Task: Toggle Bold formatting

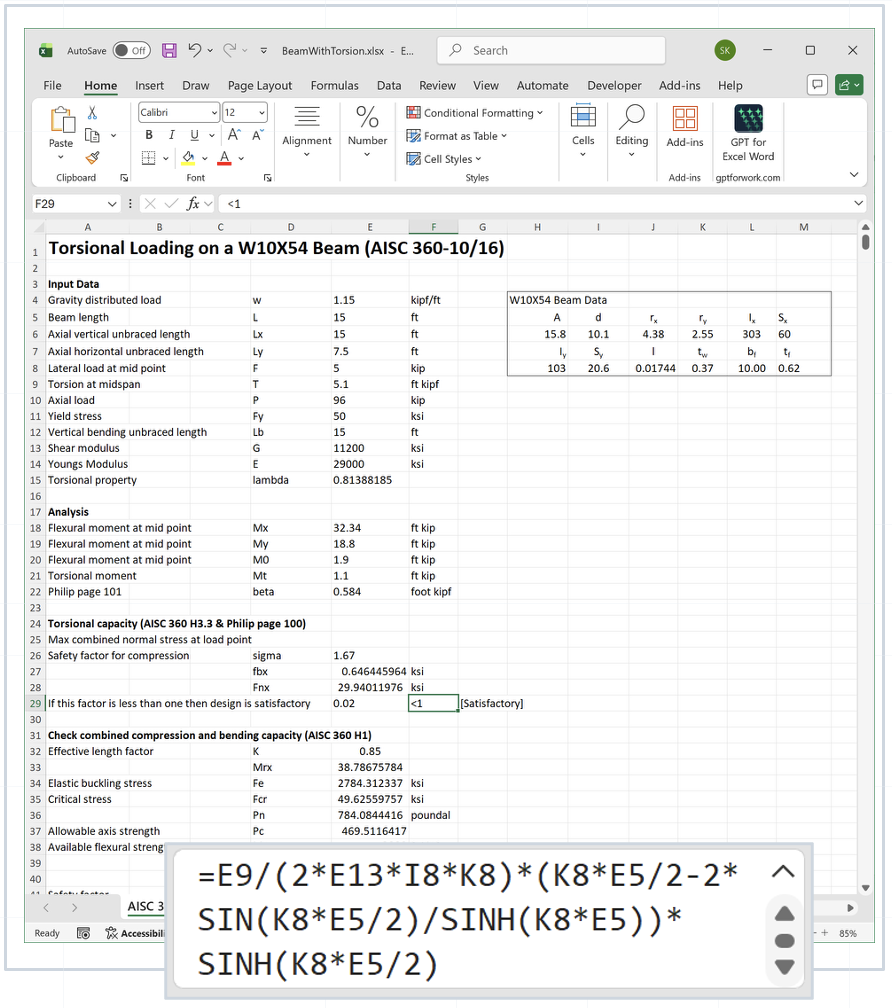Action: pyautogui.click(x=149, y=135)
